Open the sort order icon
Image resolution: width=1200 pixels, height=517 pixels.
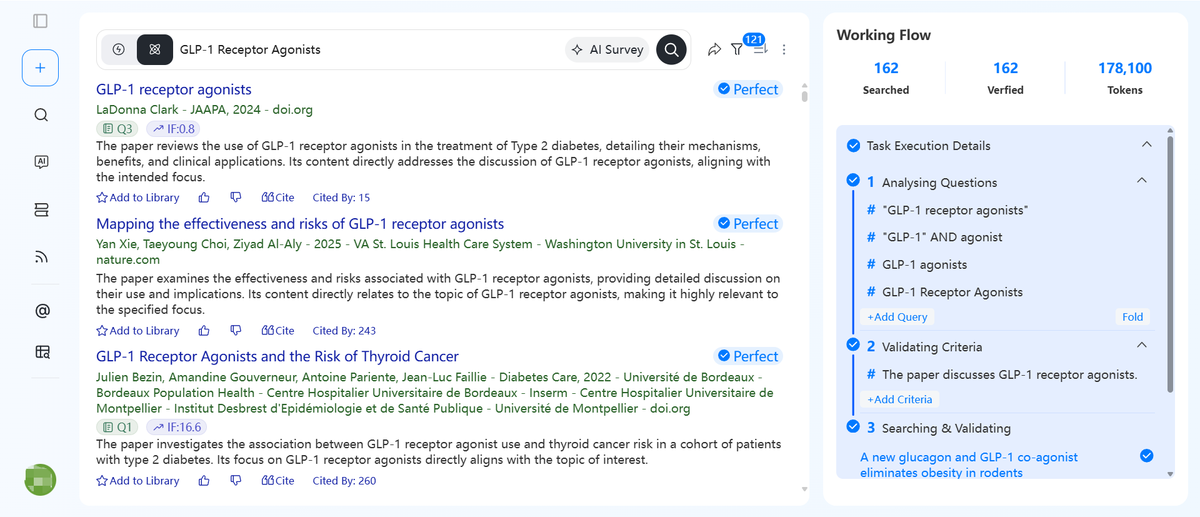(759, 49)
